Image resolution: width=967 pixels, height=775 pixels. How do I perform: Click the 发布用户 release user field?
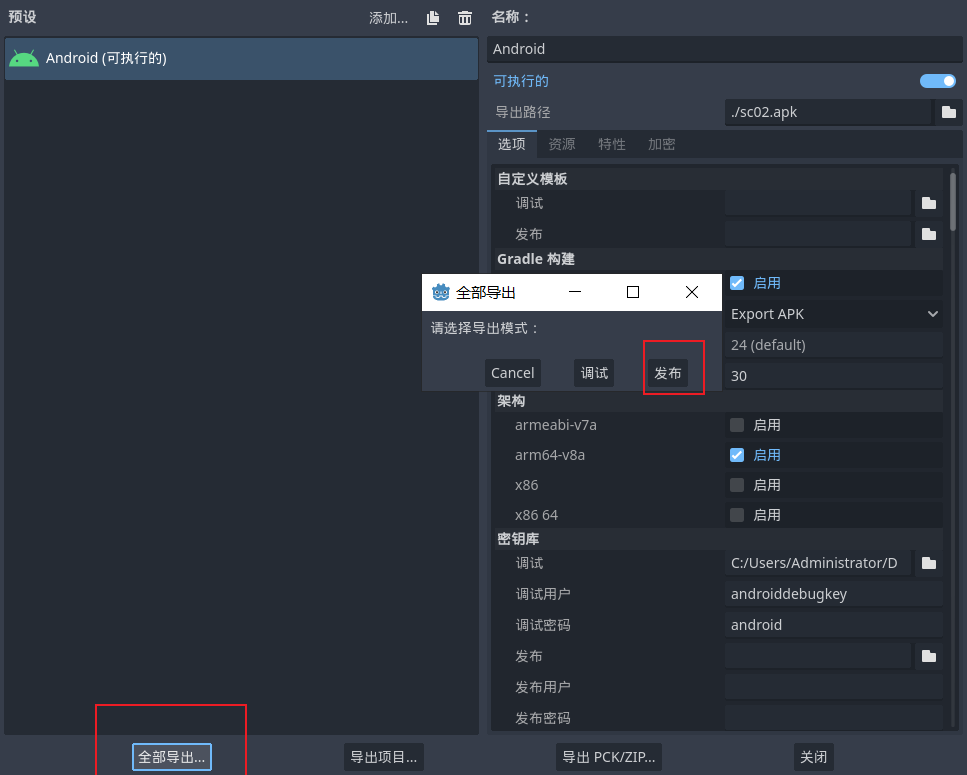click(x=834, y=687)
